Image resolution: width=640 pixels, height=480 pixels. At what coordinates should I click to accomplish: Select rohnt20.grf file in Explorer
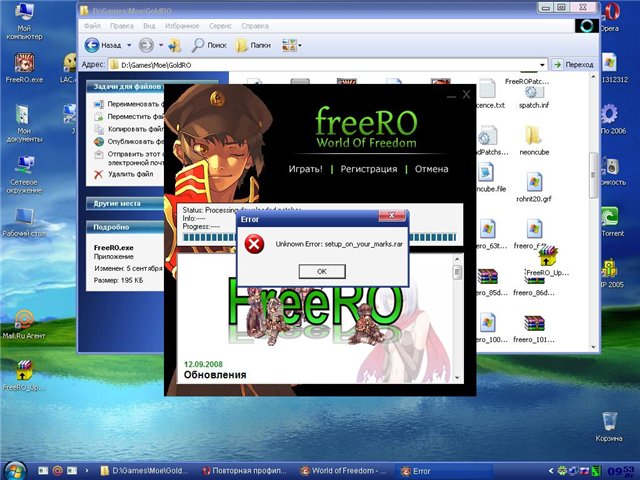tap(534, 188)
